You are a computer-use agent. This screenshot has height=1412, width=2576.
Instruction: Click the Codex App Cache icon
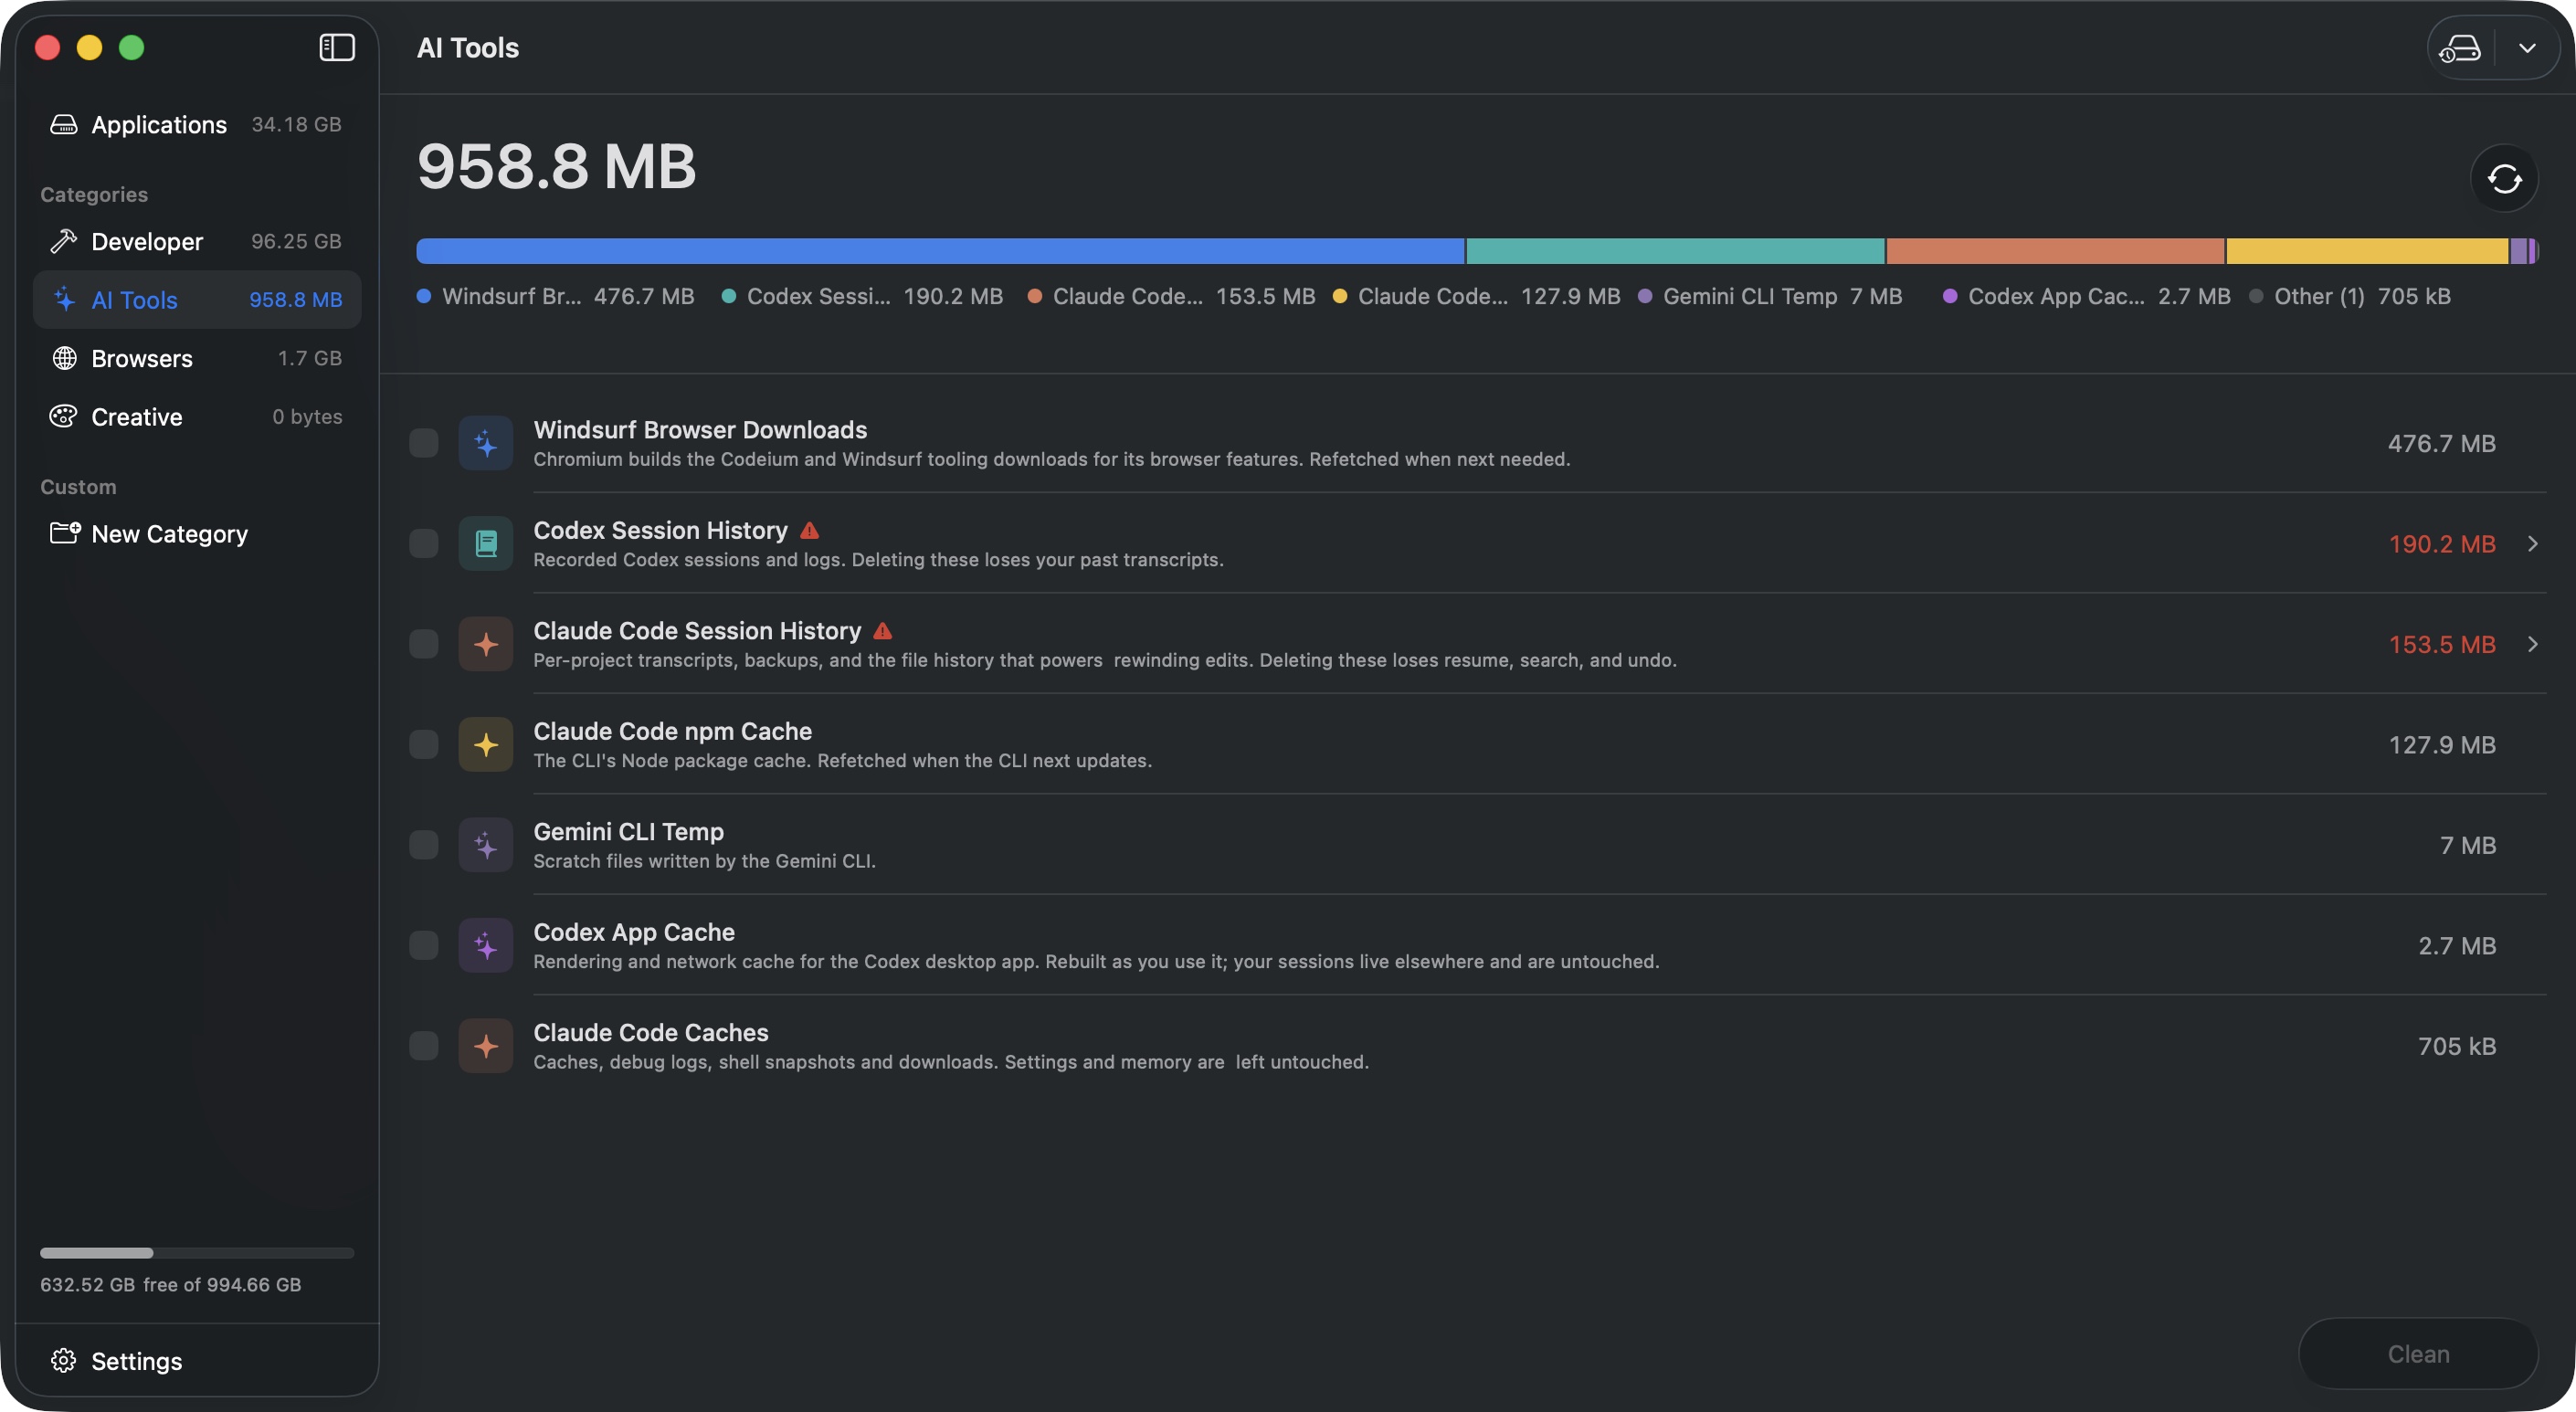coord(486,945)
